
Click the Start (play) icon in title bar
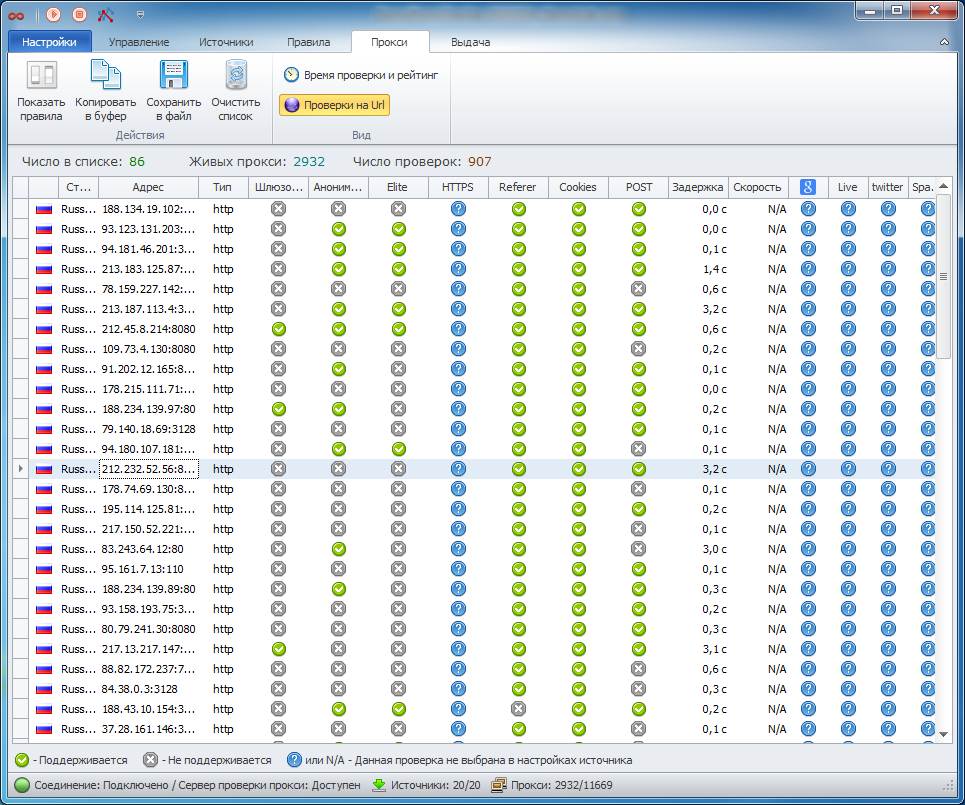pos(53,14)
